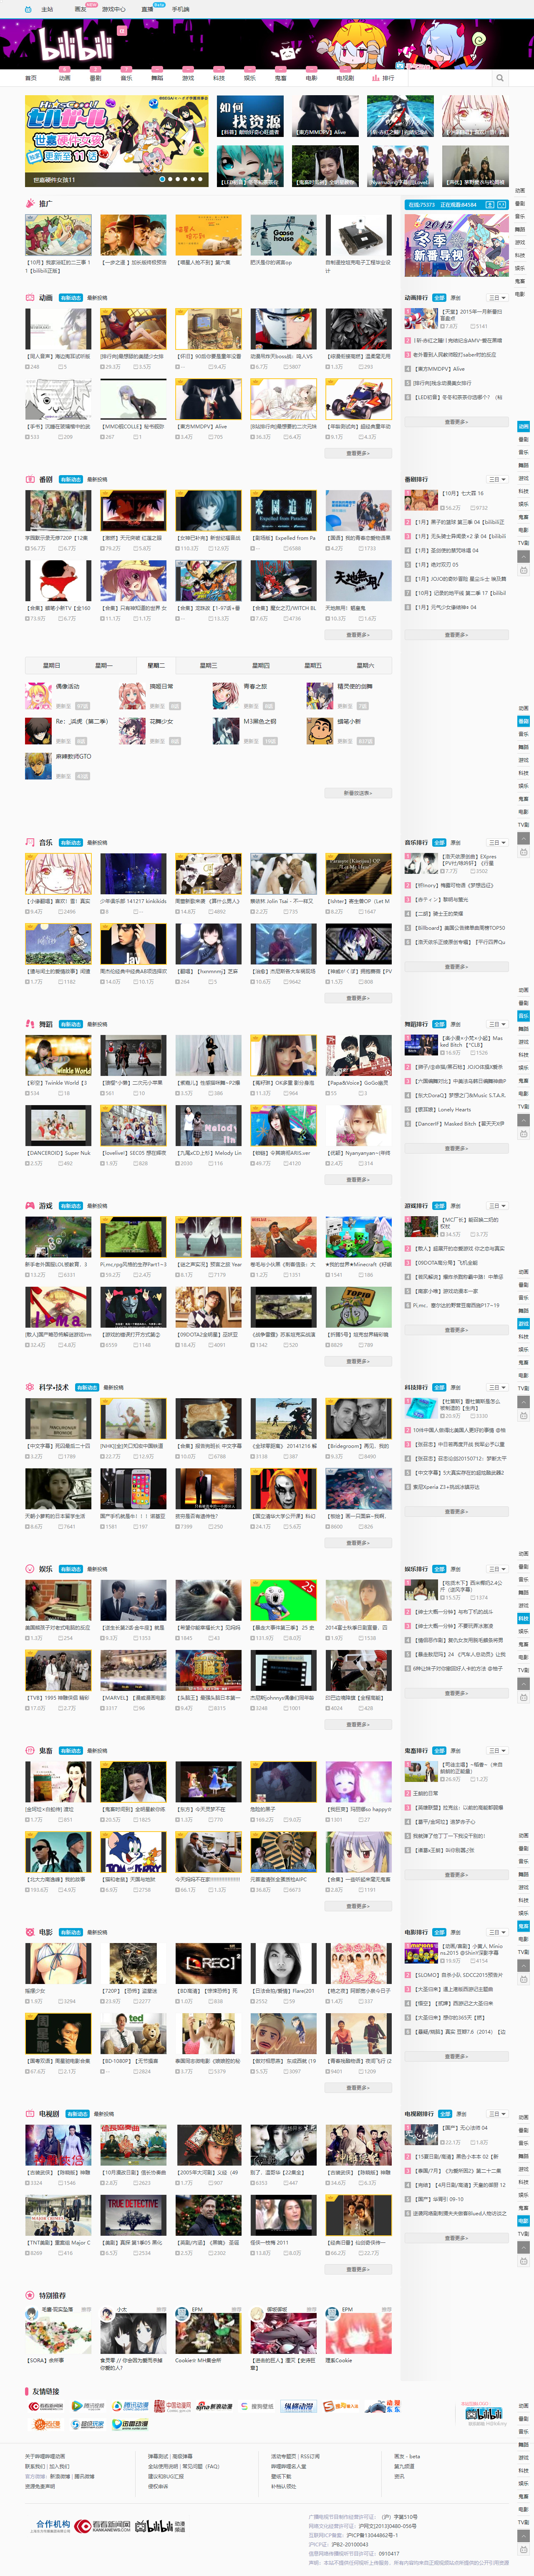Select 有新动态 in the 动画 section
The height and width of the screenshot is (2576, 534).
[70, 298]
